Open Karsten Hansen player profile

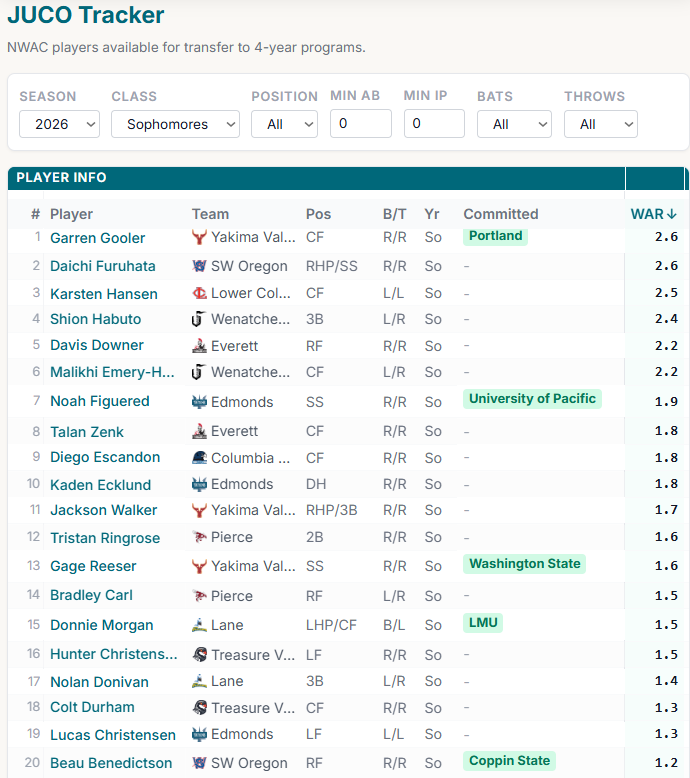(104, 294)
